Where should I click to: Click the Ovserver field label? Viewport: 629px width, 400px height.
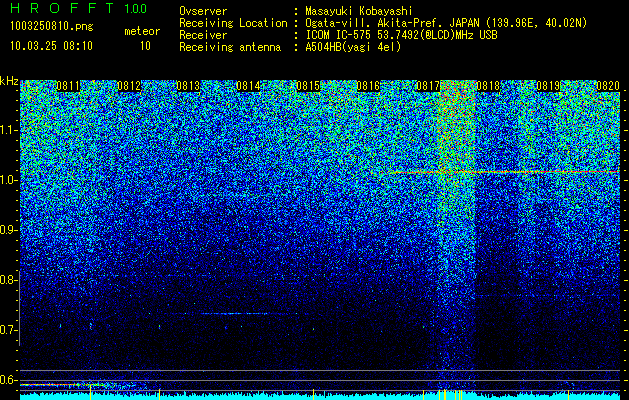pos(203,11)
